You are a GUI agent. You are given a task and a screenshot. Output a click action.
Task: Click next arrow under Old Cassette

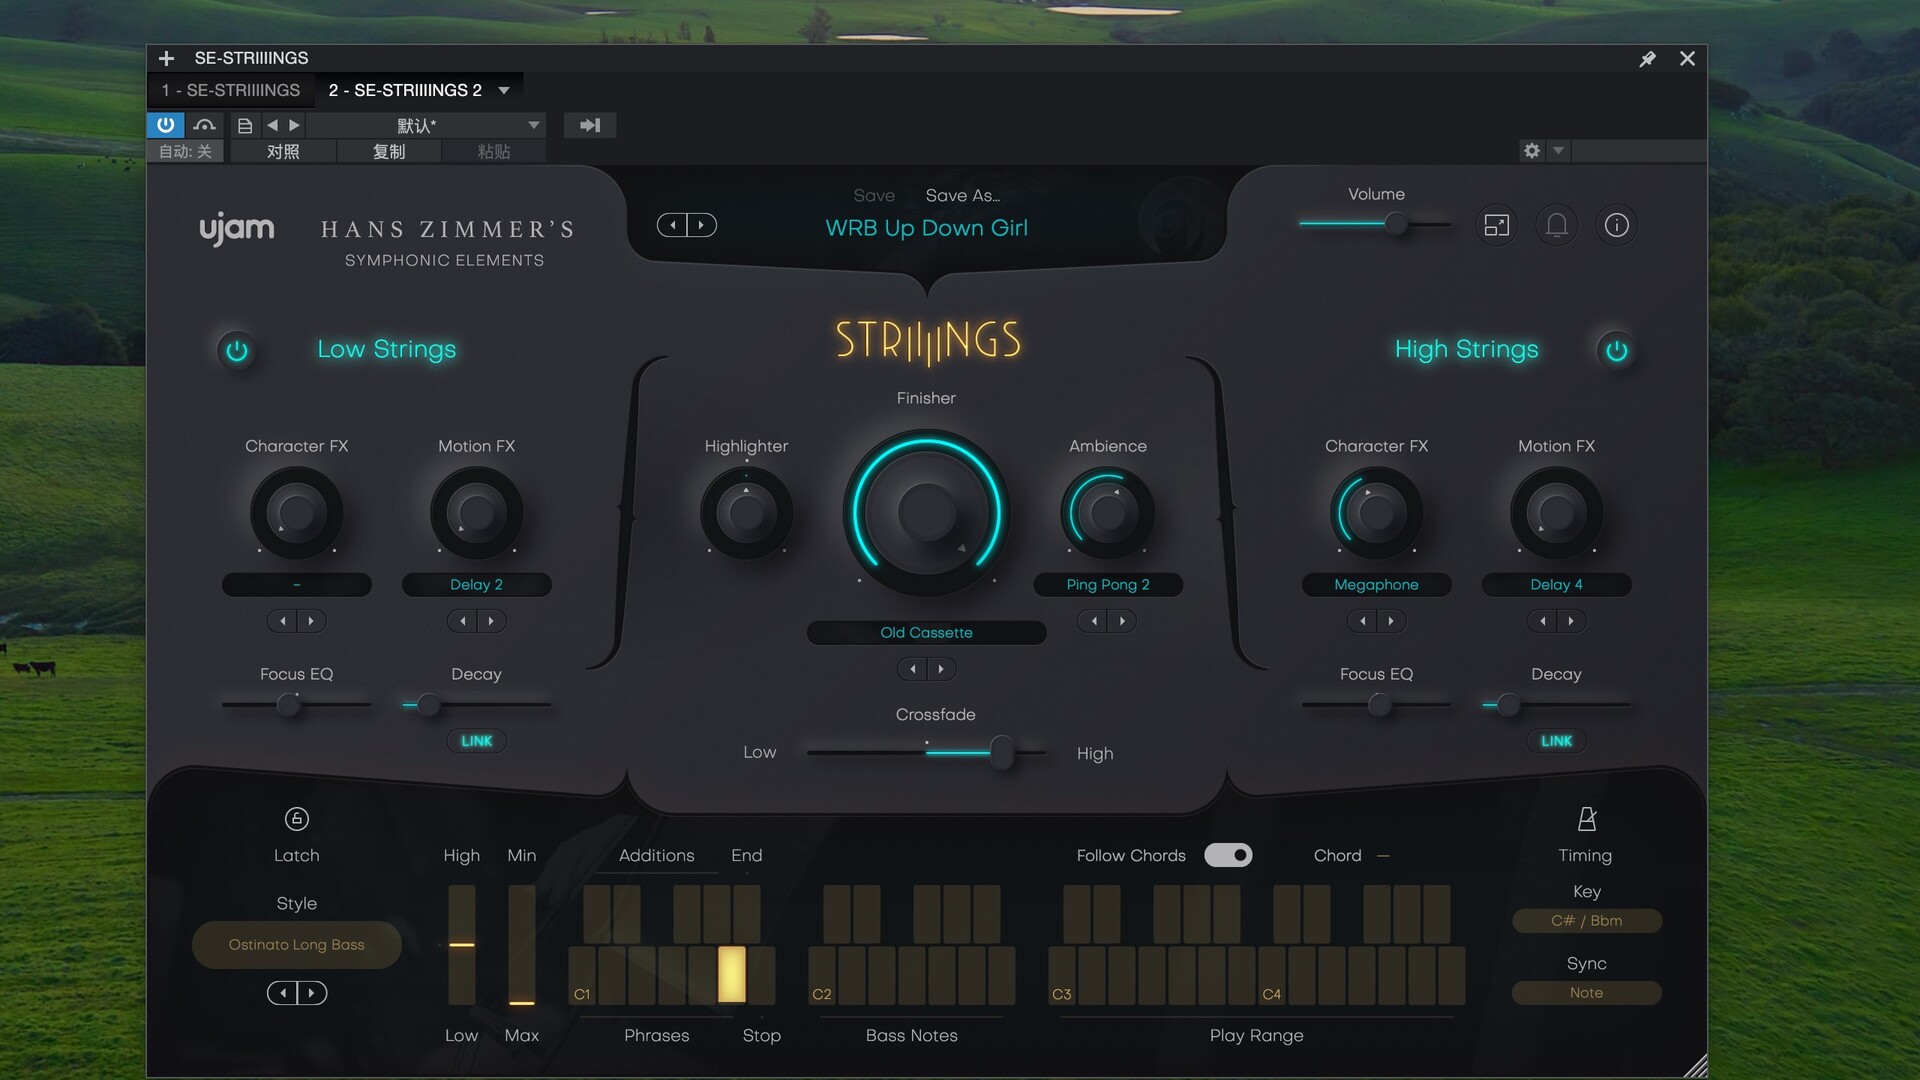point(941,669)
